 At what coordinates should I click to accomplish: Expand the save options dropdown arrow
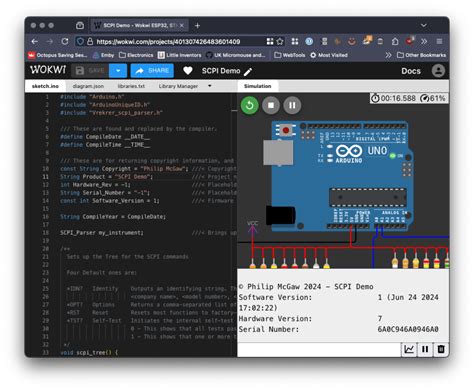coord(118,71)
